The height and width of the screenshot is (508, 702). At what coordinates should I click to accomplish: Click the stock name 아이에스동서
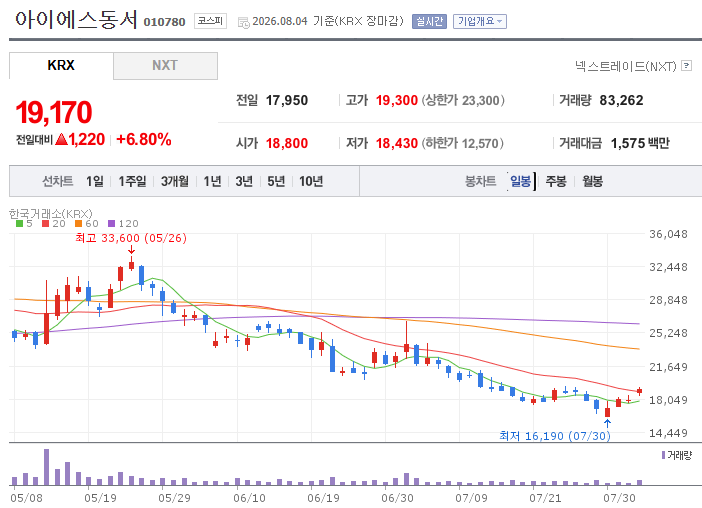pyautogui.click(x=76, y=20)
